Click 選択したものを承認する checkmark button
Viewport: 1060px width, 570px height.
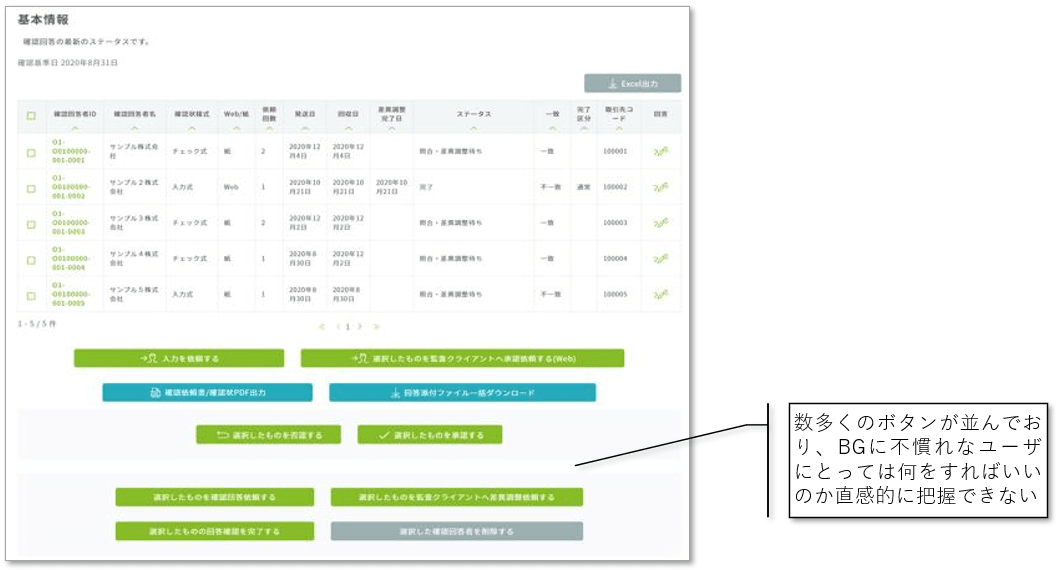pos(429,435)
